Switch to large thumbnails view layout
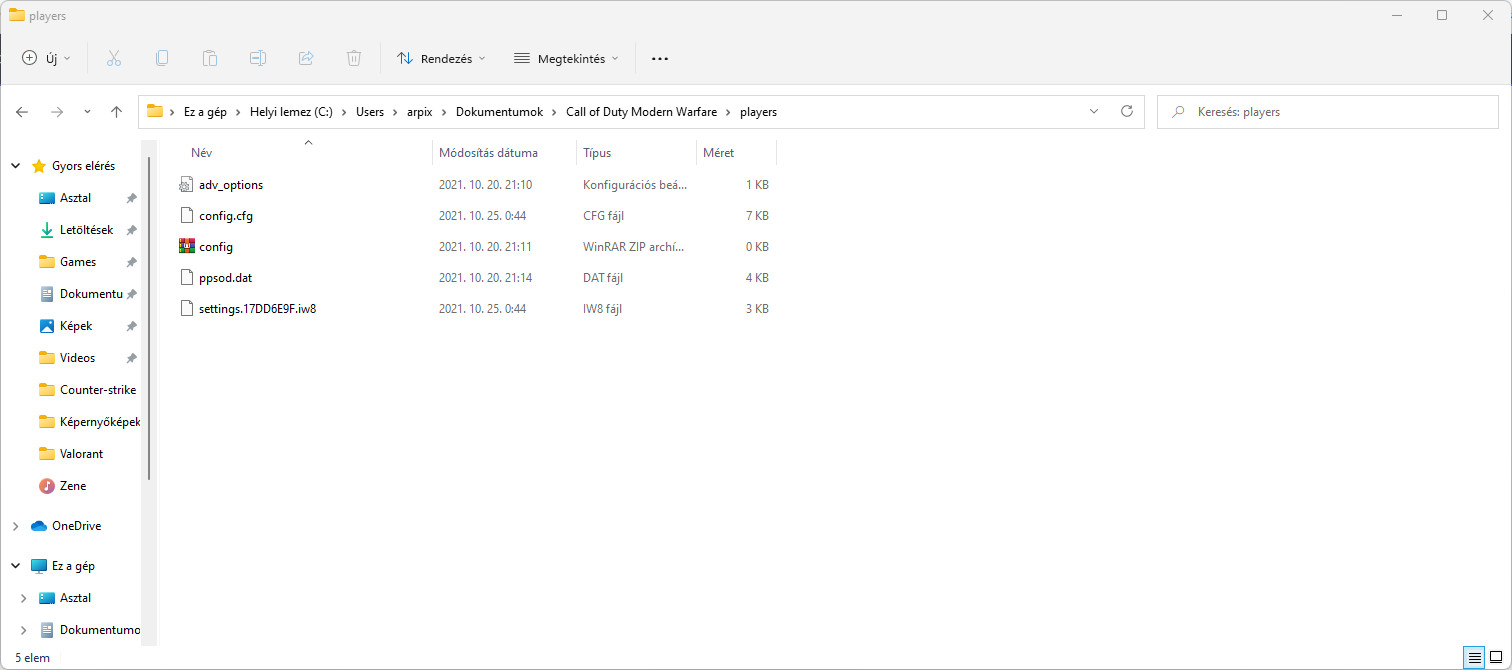This screenshot has width=1512, height=670. (x=1496, y=657)
